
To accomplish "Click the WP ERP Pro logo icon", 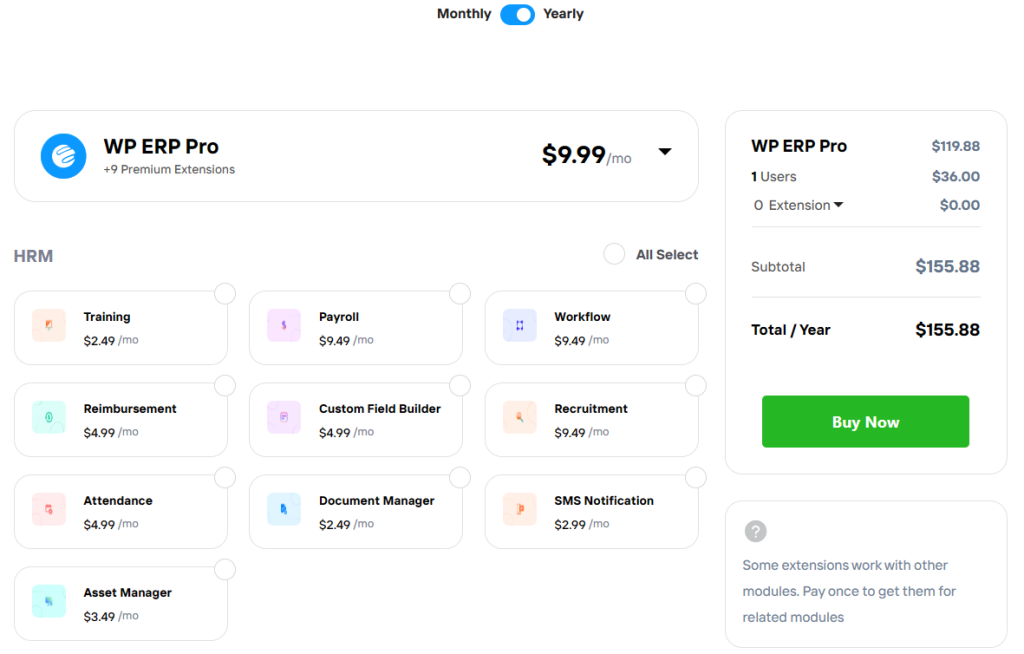I will (x=63, y=156).
